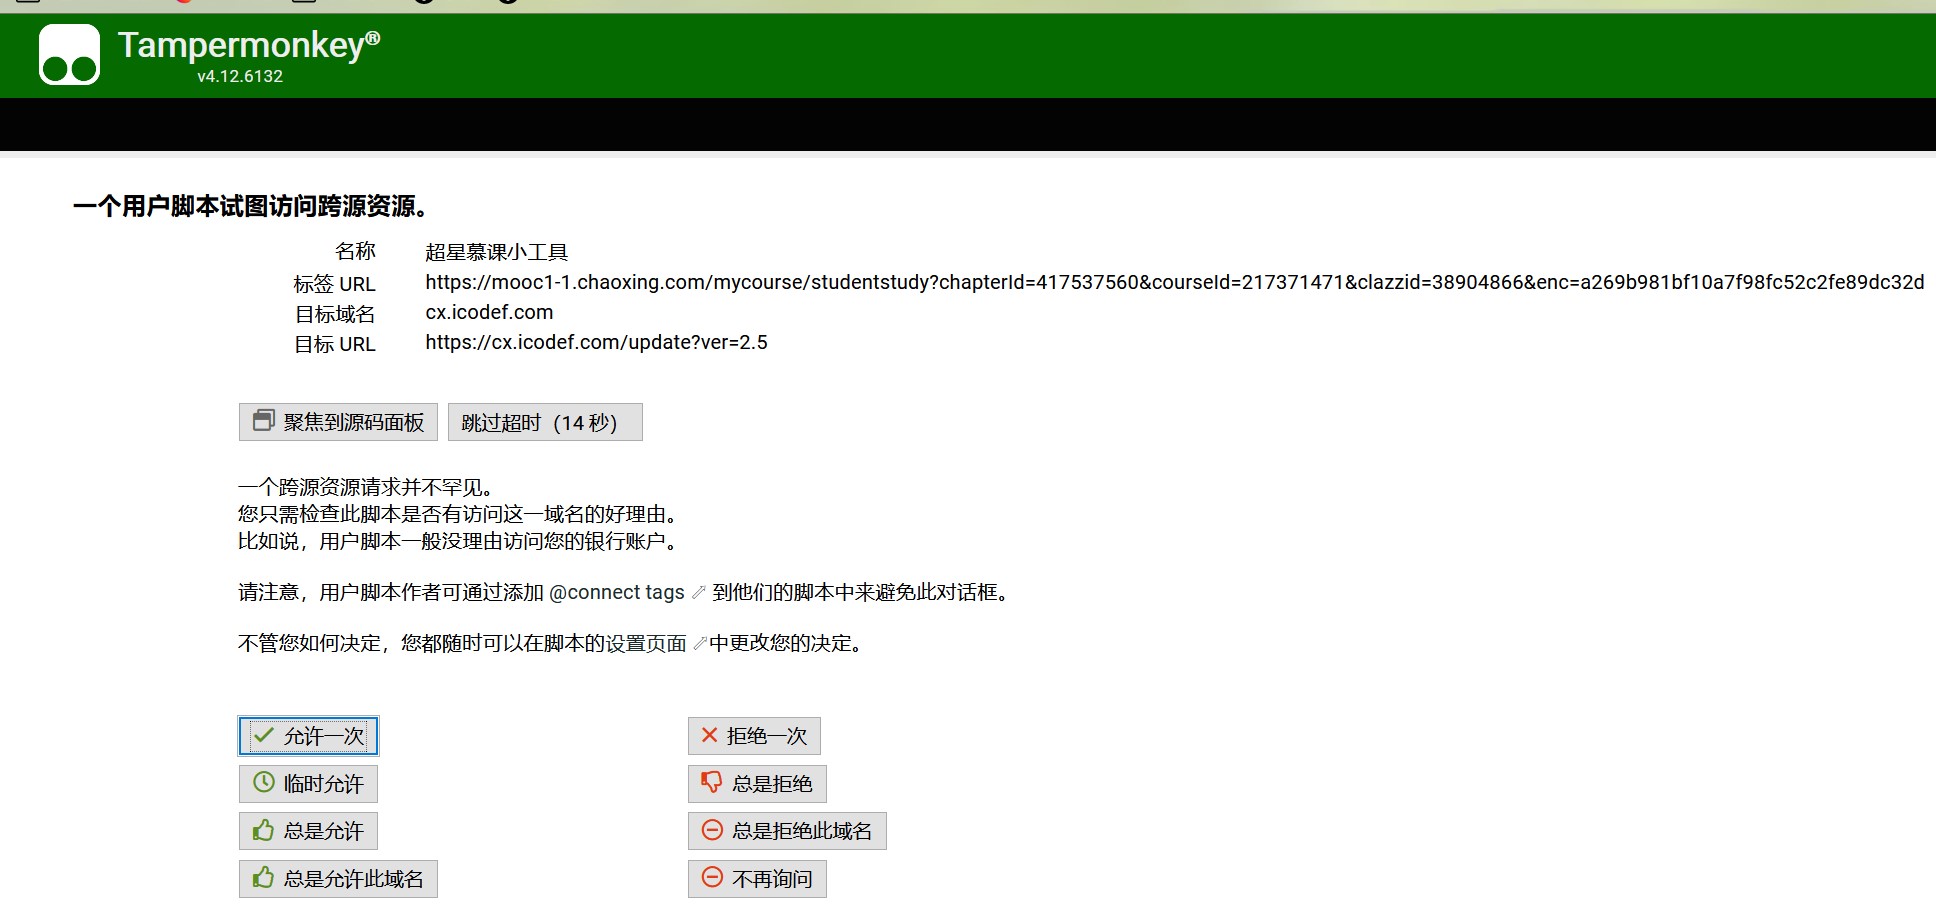Screen dimensions: 1936x922
Task: Click the 临时允许 (Temporarily allow) button
Action: click(308, 784)
